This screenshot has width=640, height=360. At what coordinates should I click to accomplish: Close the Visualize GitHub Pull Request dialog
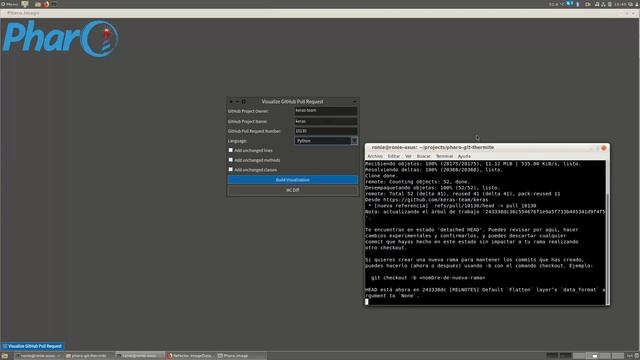(x=231, y=102)
